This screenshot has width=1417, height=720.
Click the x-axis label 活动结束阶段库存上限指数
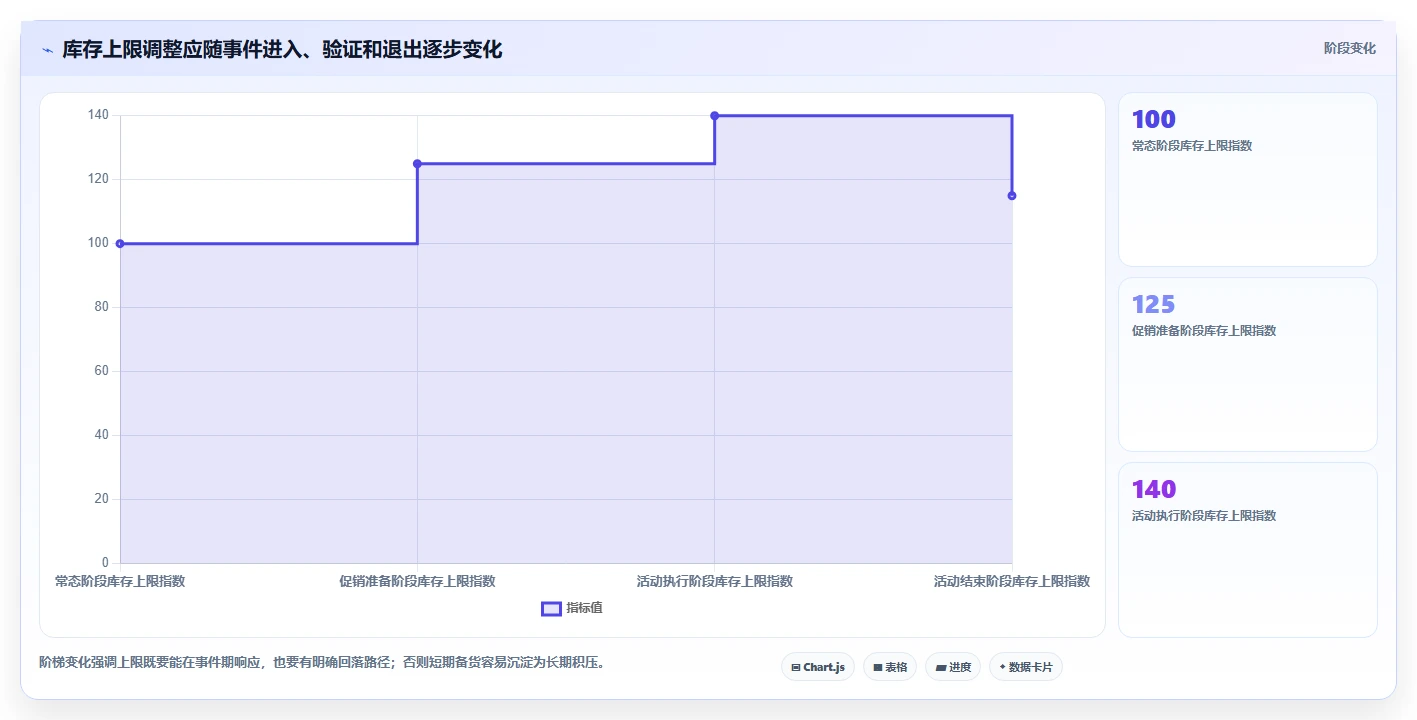(x=1012, y=581)
